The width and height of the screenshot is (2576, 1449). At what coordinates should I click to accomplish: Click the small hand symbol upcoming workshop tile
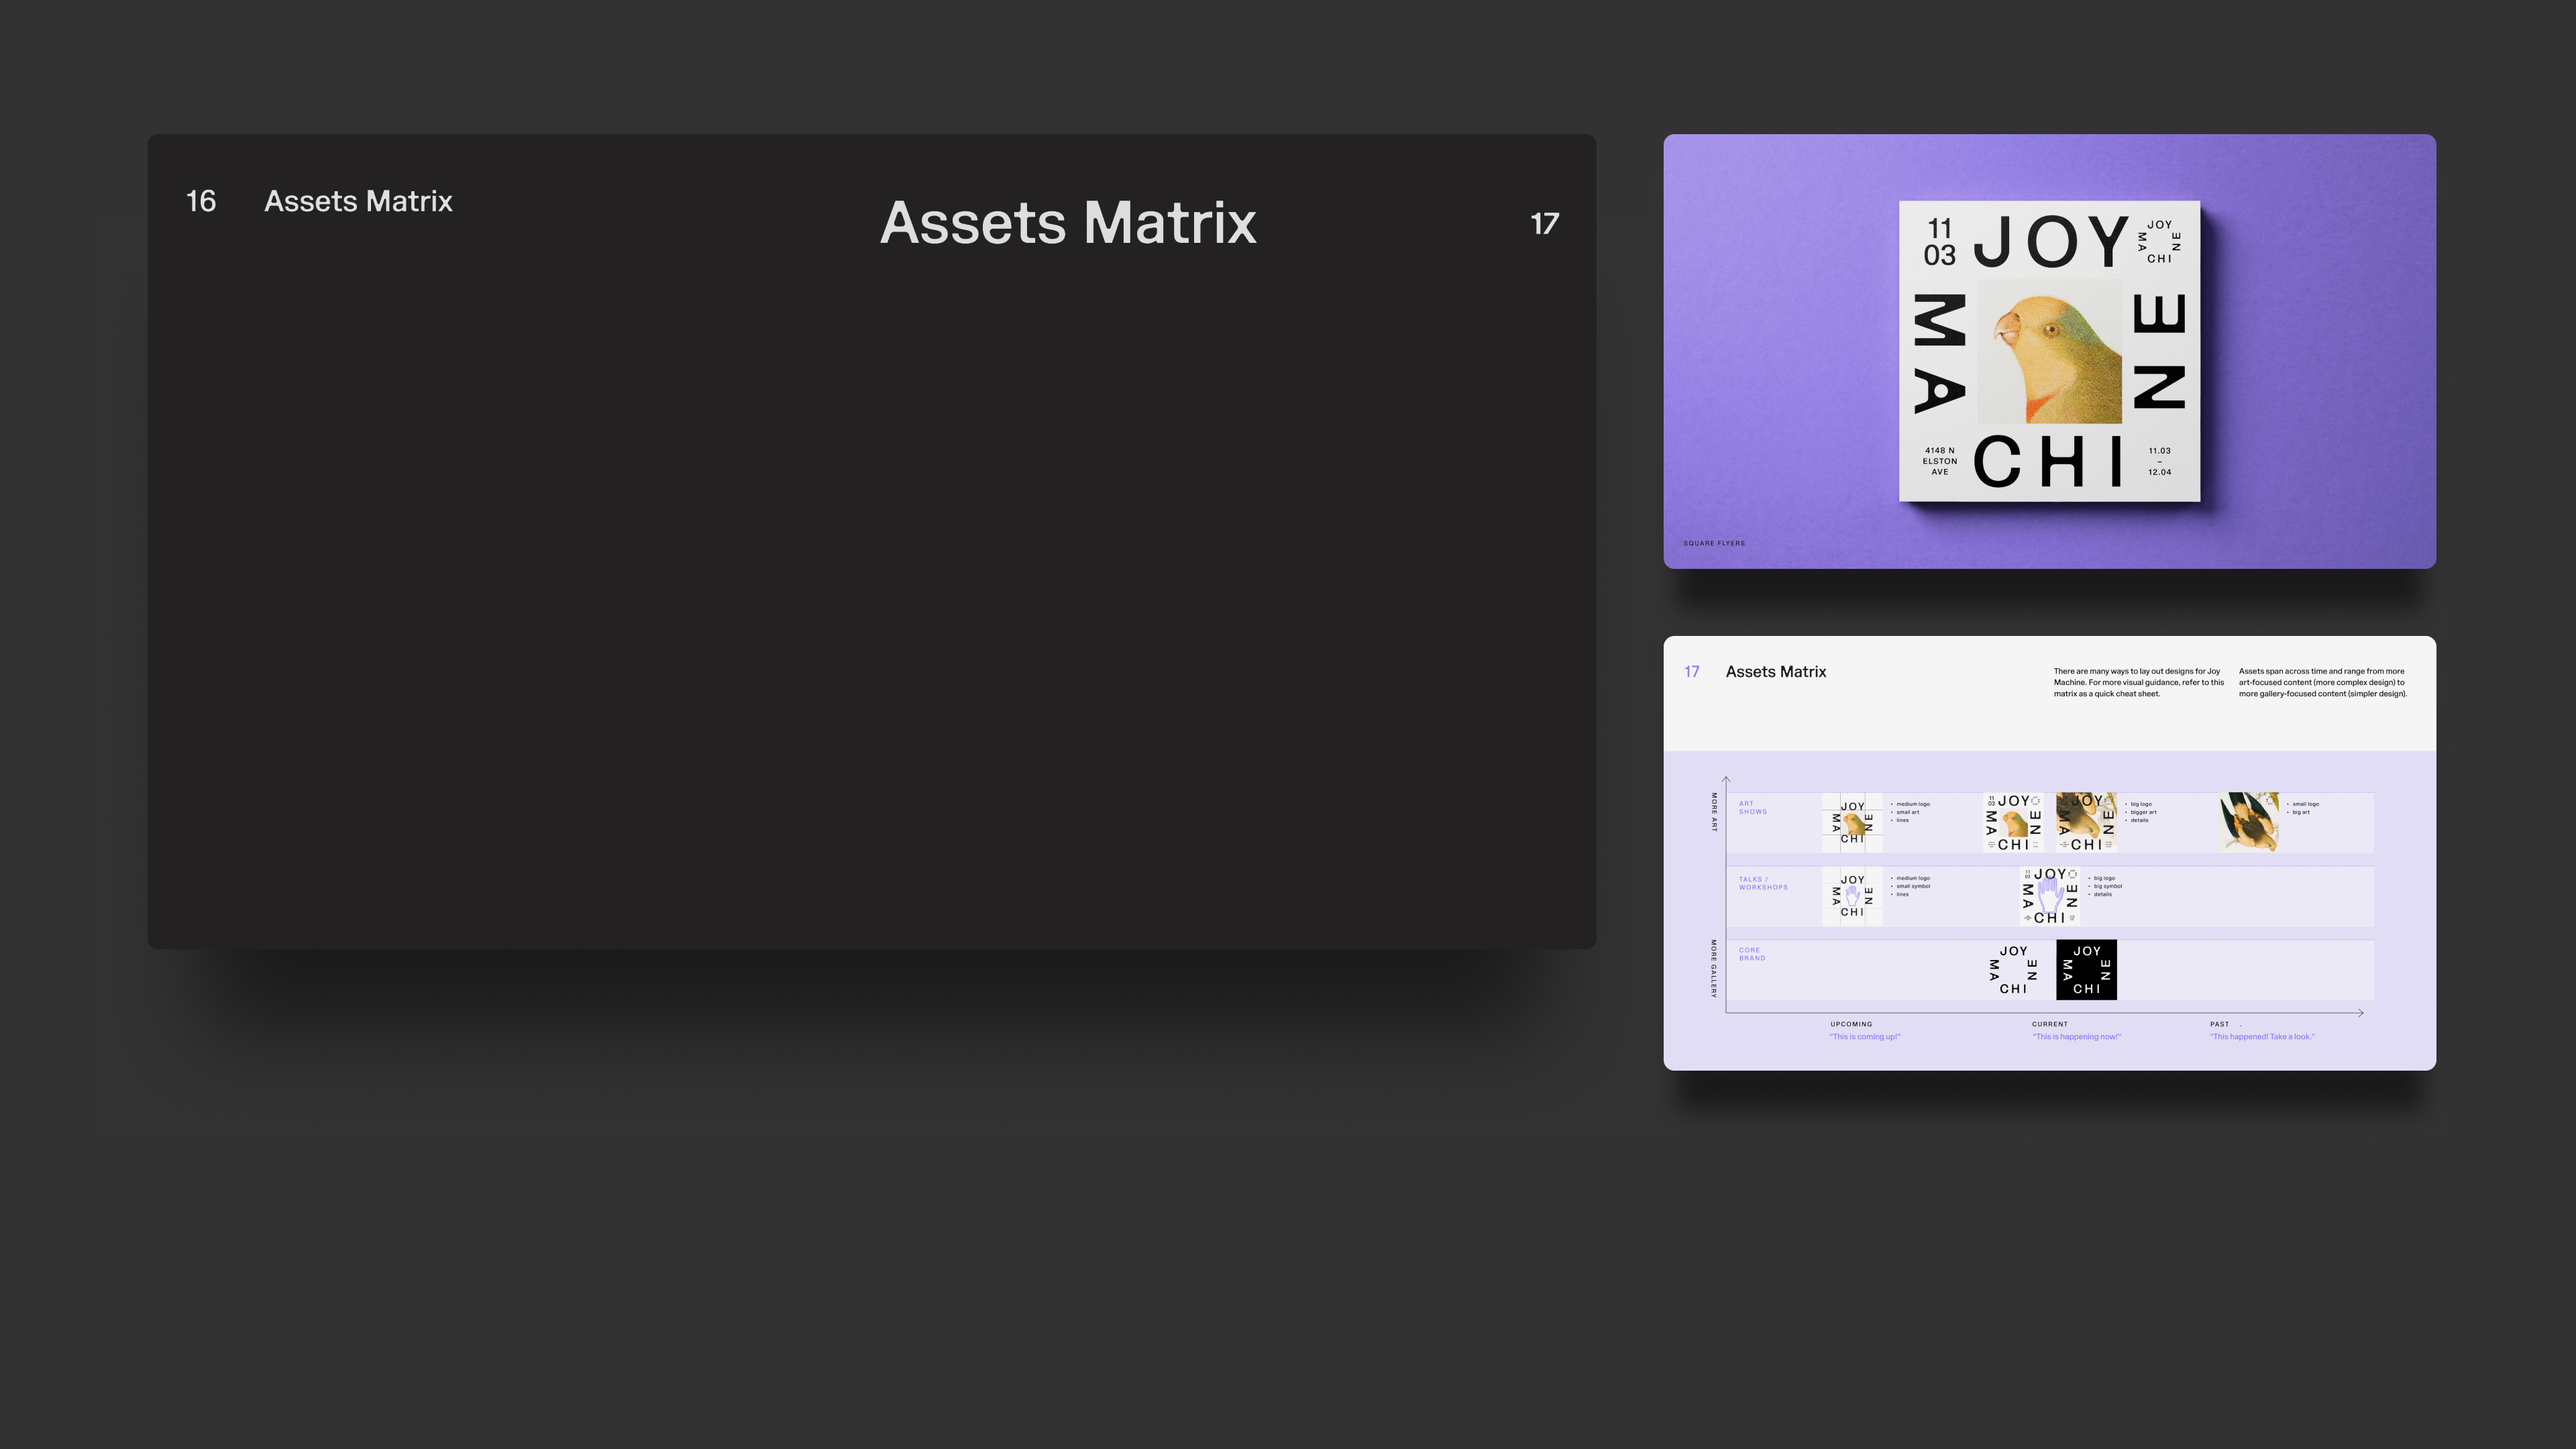point(1852,895)
